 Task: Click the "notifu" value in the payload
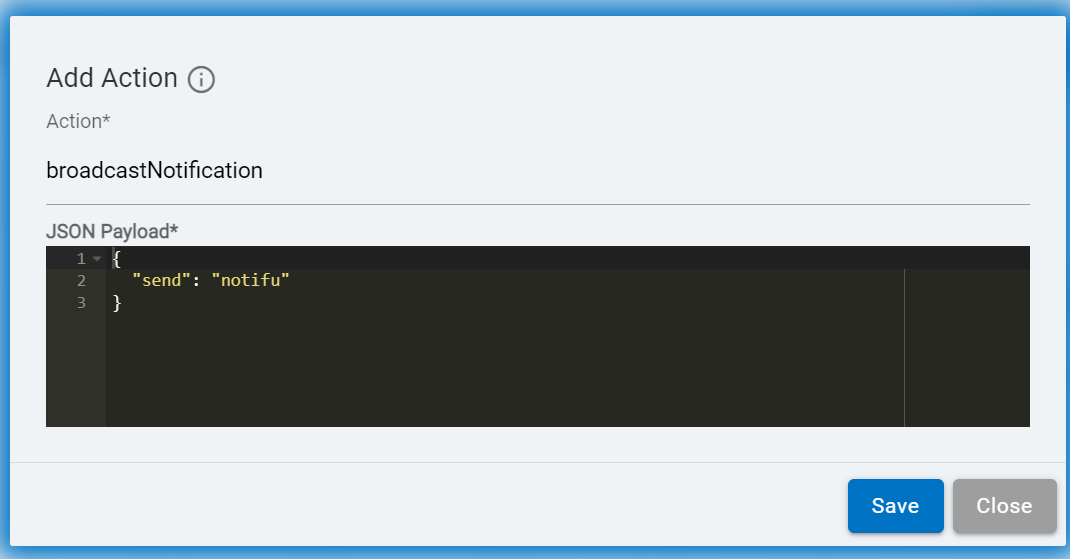pos(250,281)
